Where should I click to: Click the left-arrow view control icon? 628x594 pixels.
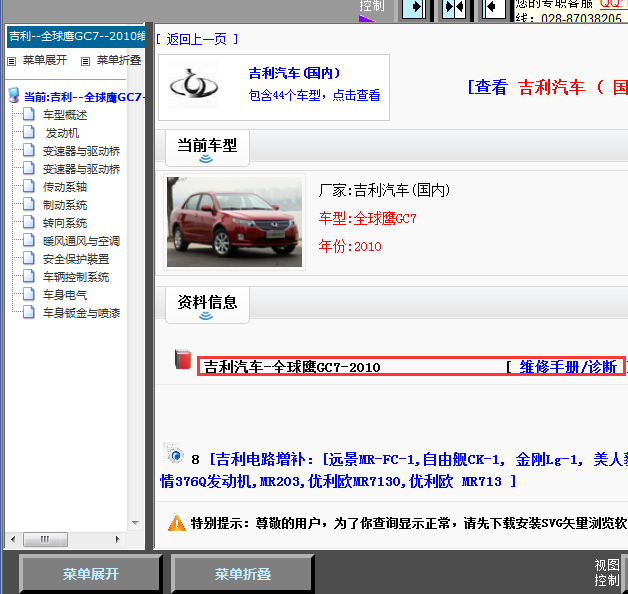[x=493, y=8]
